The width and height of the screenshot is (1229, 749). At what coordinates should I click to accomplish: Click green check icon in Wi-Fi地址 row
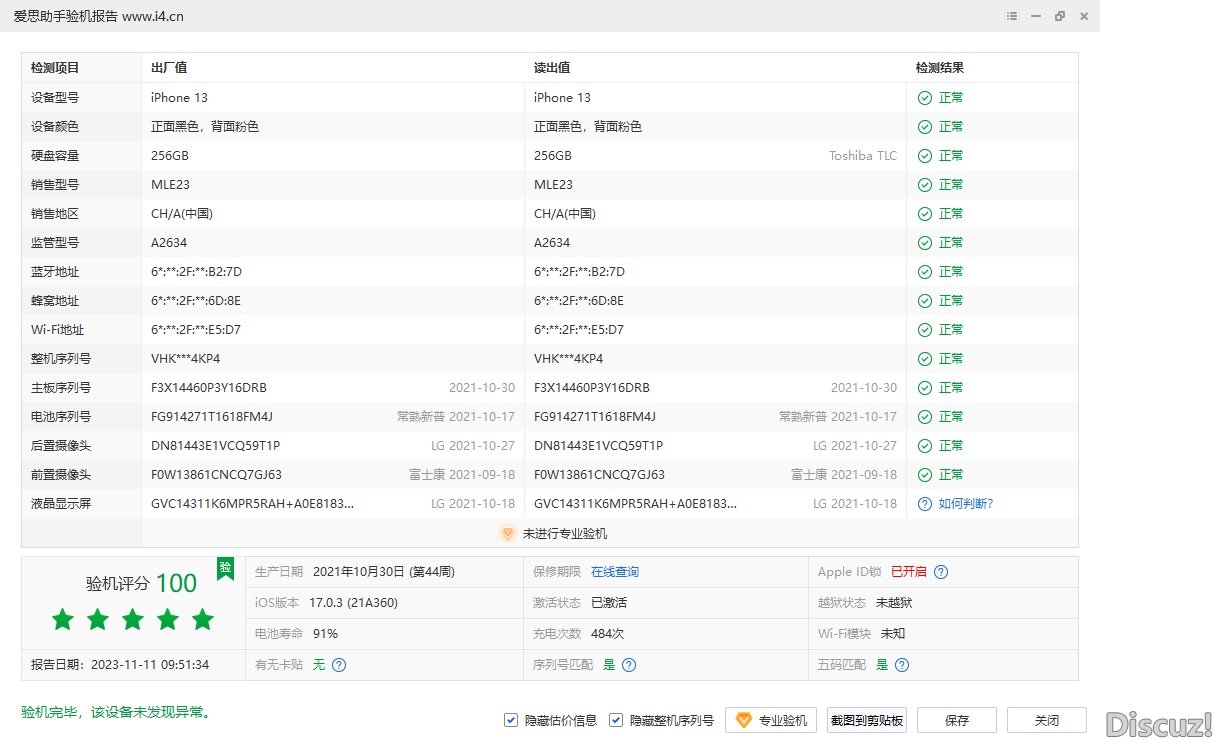click(925, 330)
